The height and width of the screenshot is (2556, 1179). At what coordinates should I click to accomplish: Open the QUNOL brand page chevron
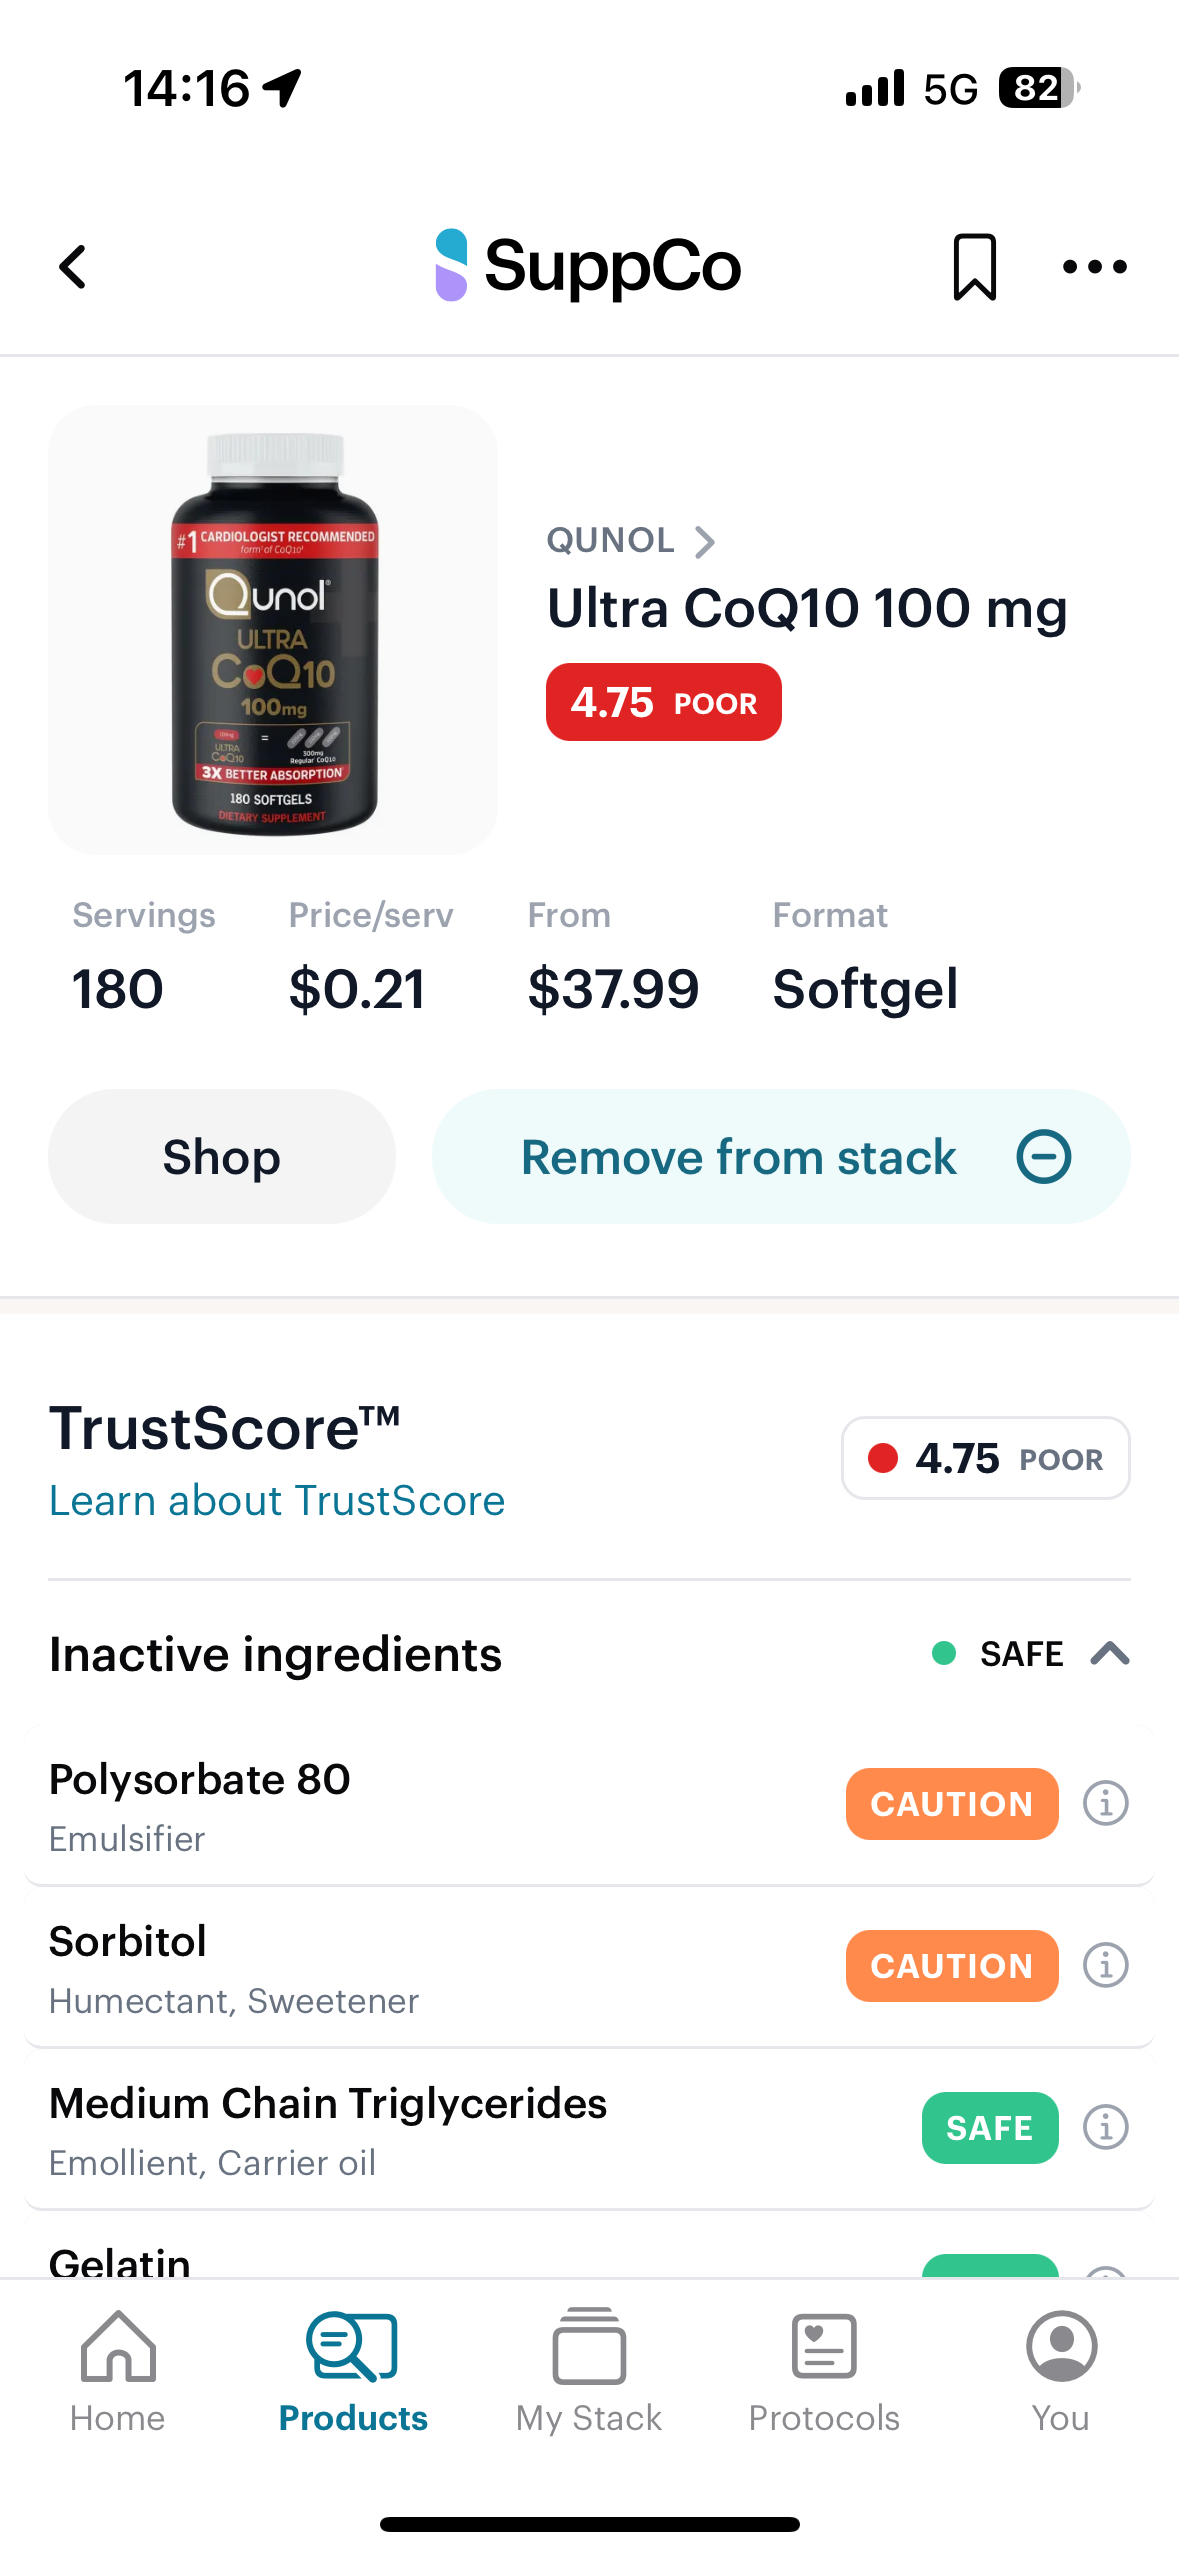tap(705, 542)
